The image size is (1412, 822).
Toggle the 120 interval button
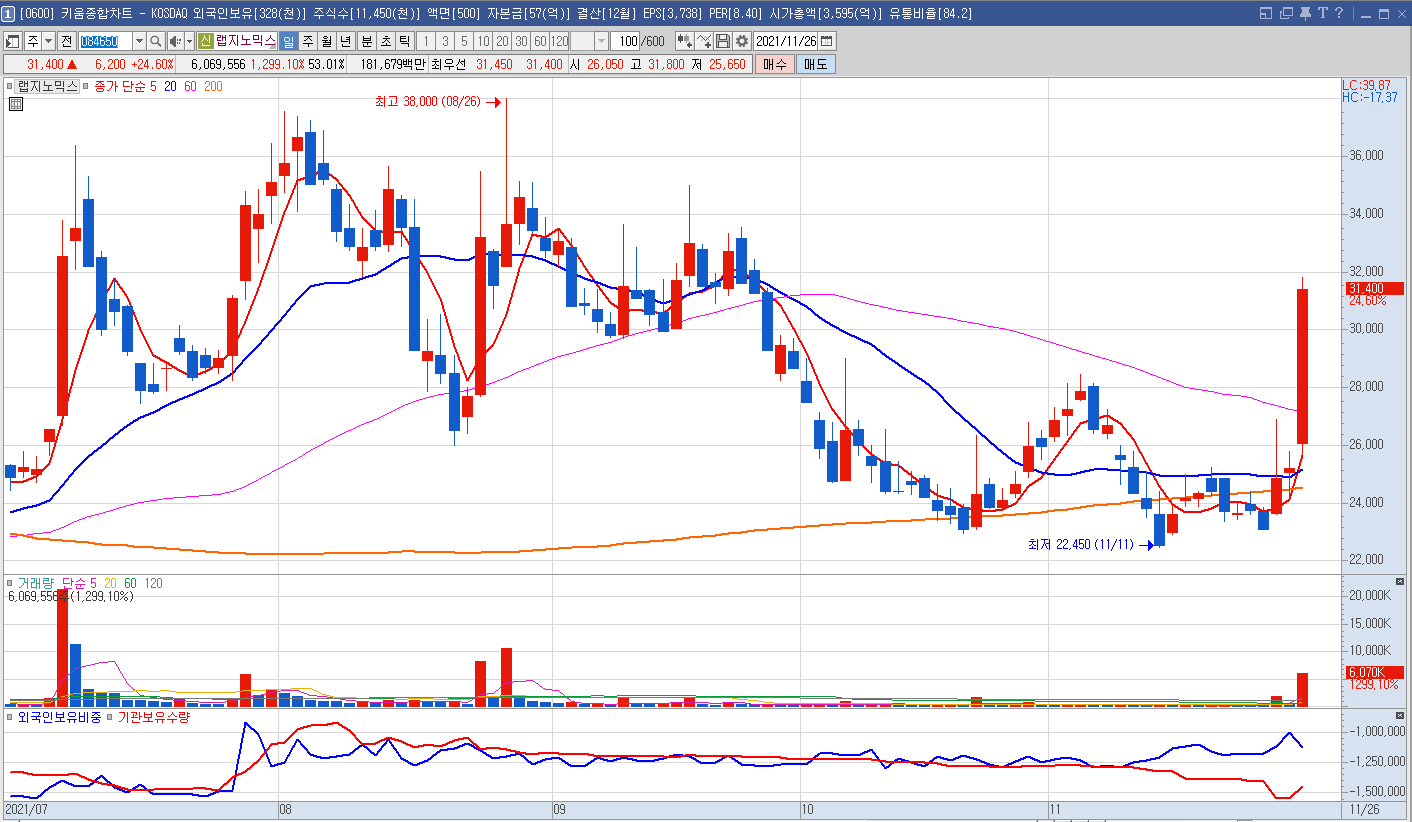pyautogui.click(x=559, y=41)
